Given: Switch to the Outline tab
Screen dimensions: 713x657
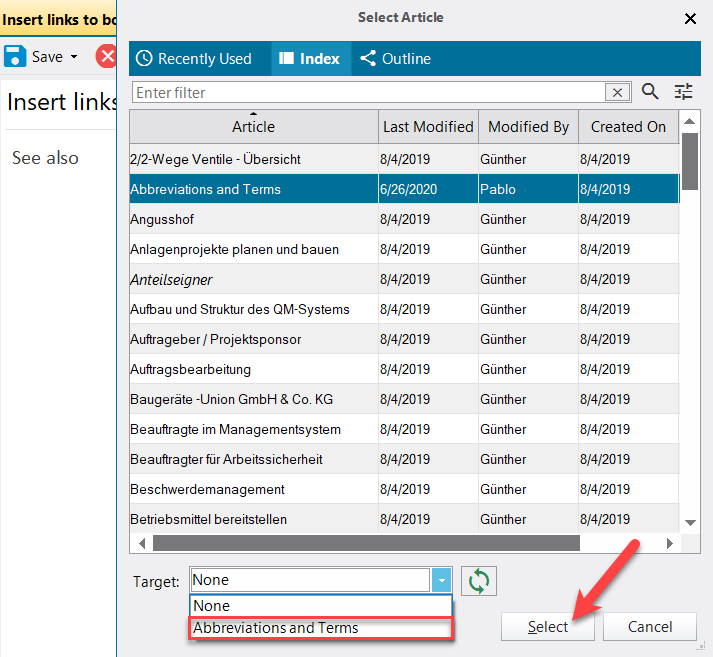Looking at the screenshot, I should (x=395, y=59).
